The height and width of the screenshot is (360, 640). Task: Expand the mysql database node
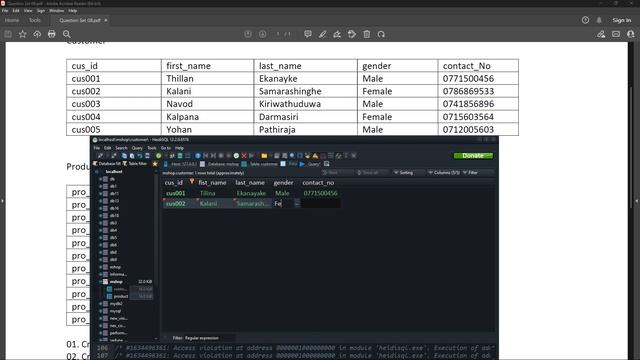pos(100,311)
